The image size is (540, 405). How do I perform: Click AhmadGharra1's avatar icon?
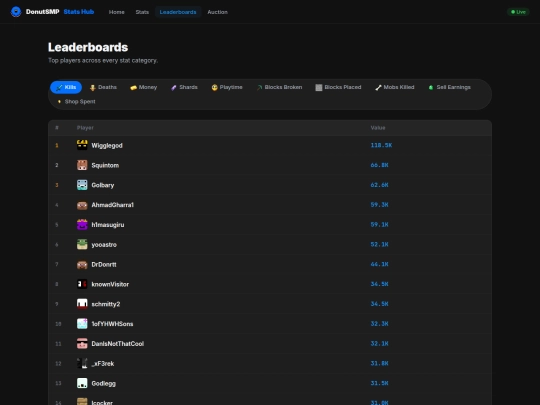coord(82,205)
